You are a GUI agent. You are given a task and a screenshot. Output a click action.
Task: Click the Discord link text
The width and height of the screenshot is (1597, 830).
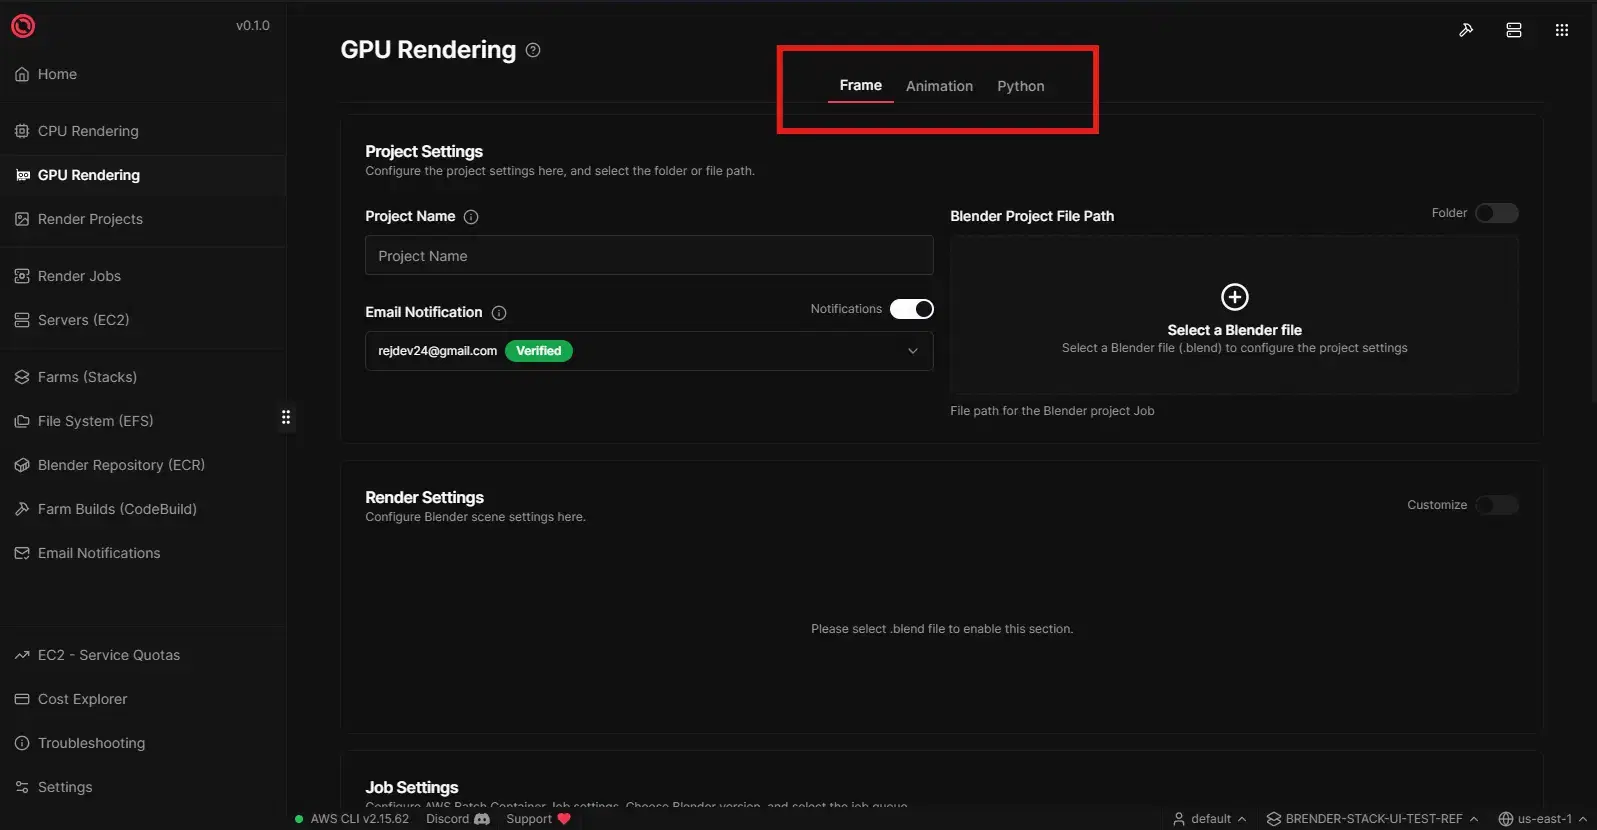tap(447, 819)
